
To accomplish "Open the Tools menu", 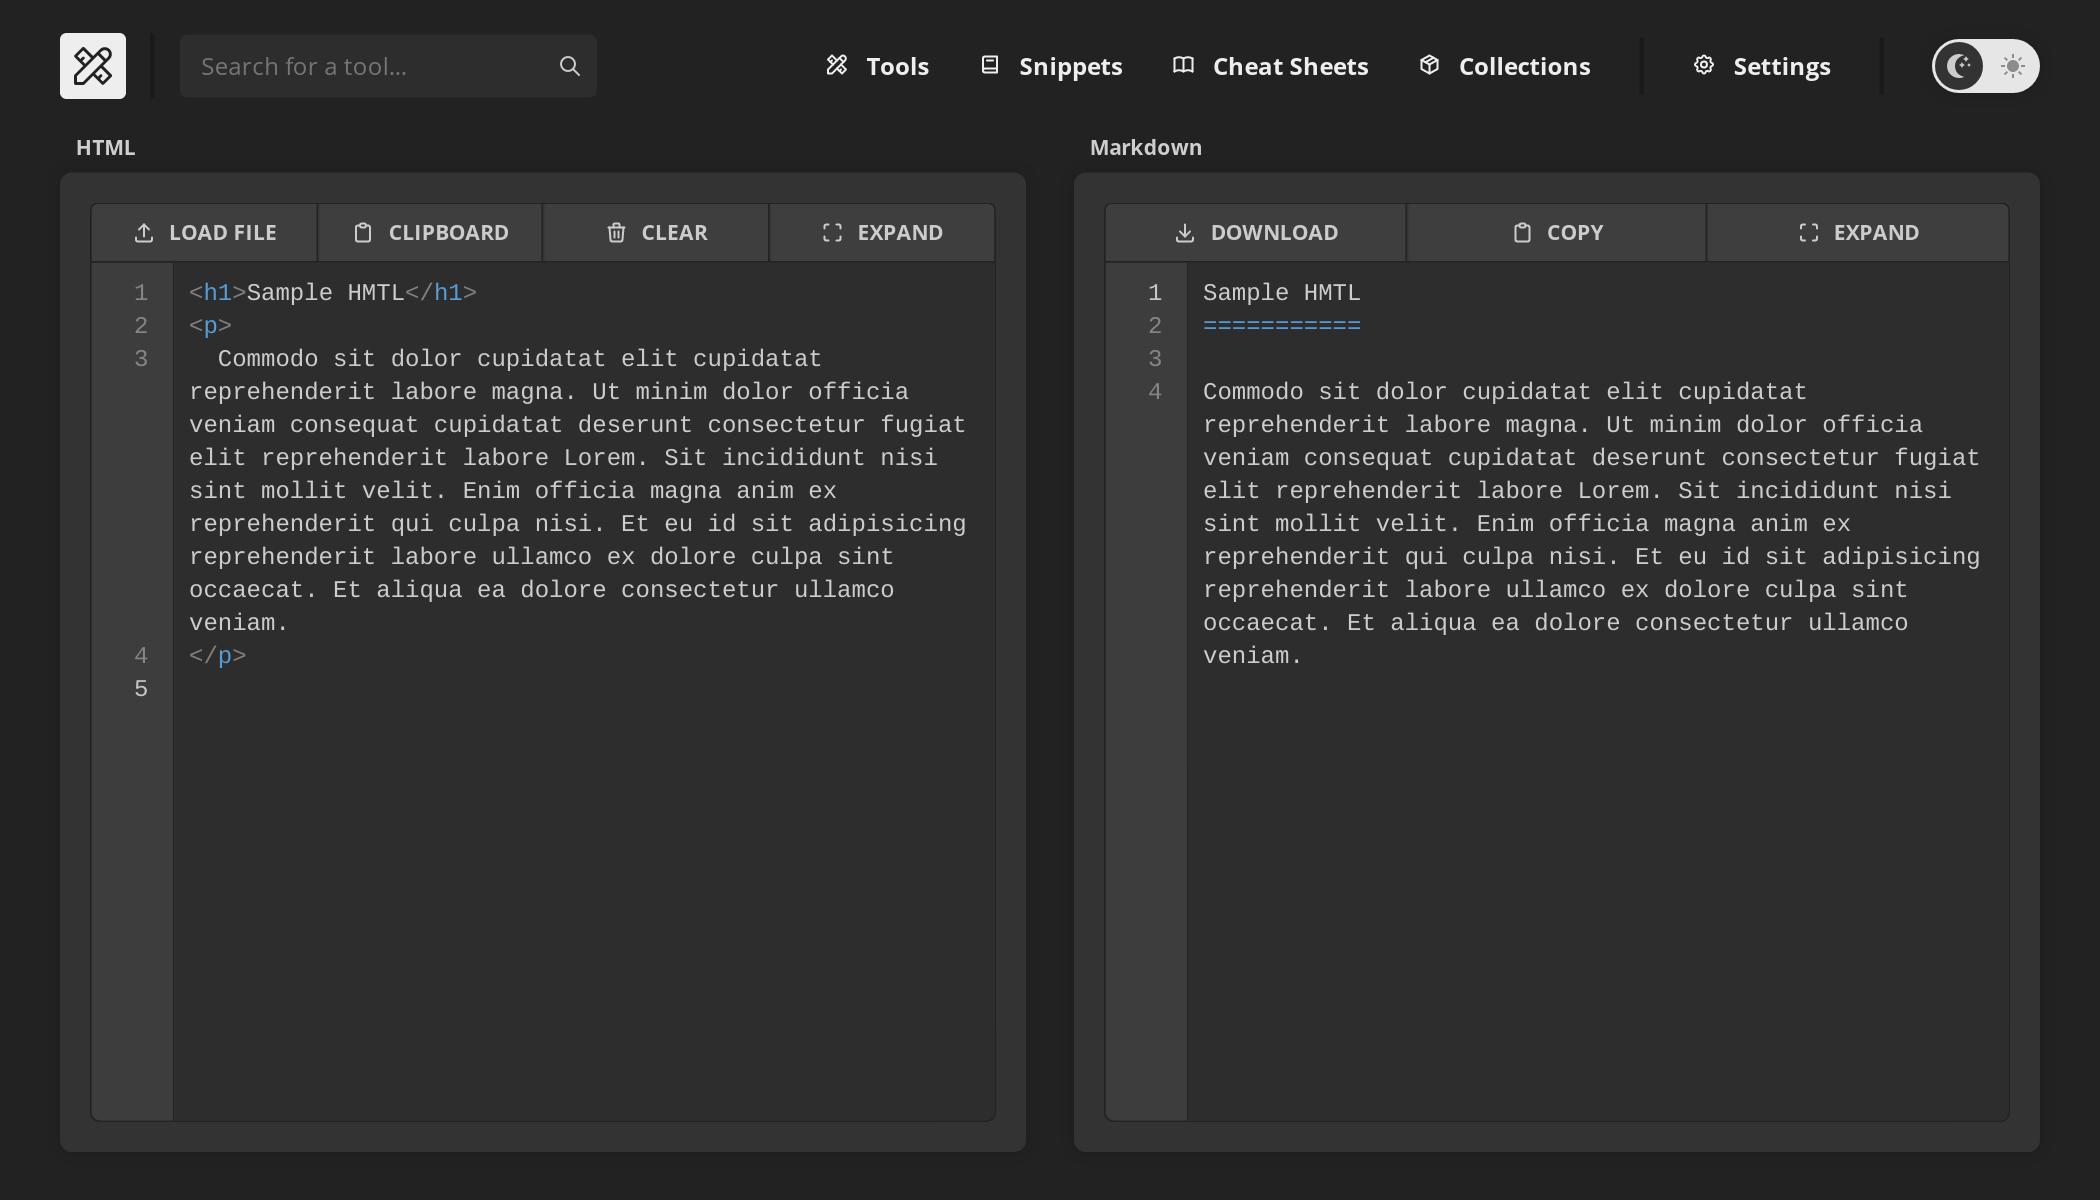I will tap(878, 66).
